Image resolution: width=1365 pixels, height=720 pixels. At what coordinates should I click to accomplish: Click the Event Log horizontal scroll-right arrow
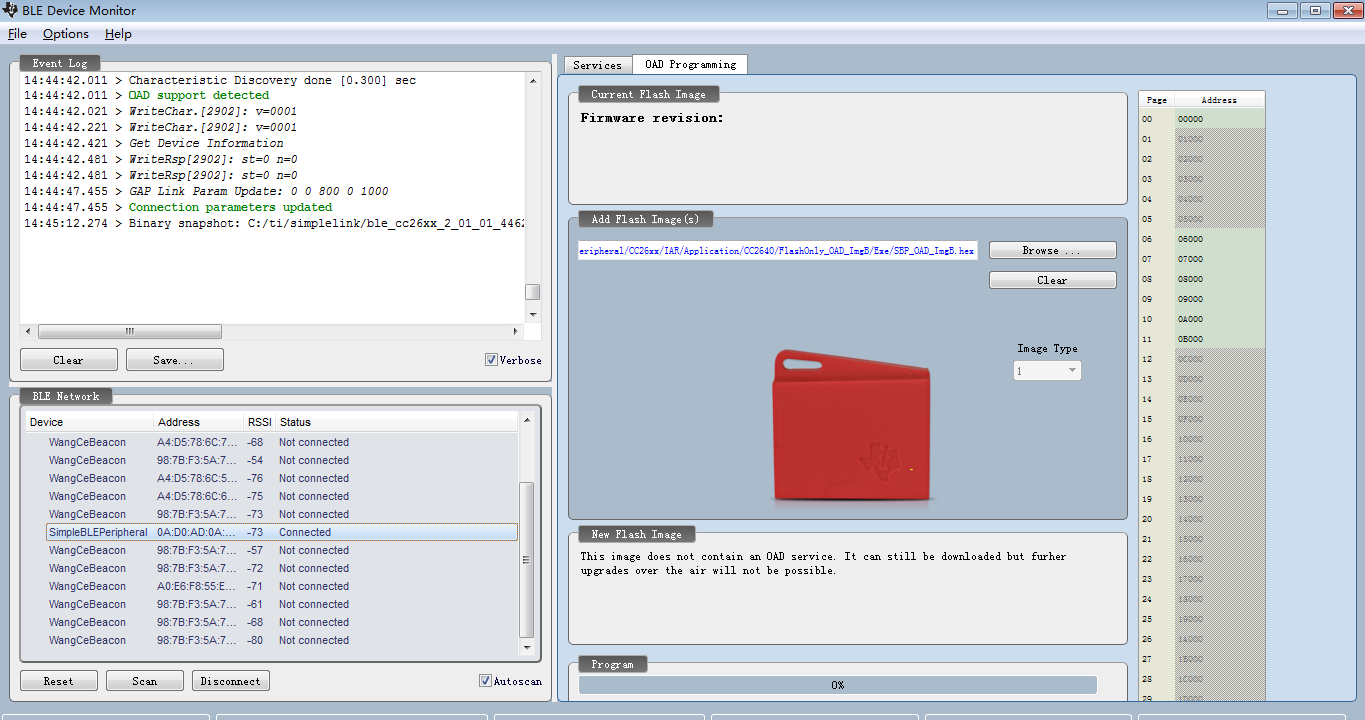coord(516,331)
